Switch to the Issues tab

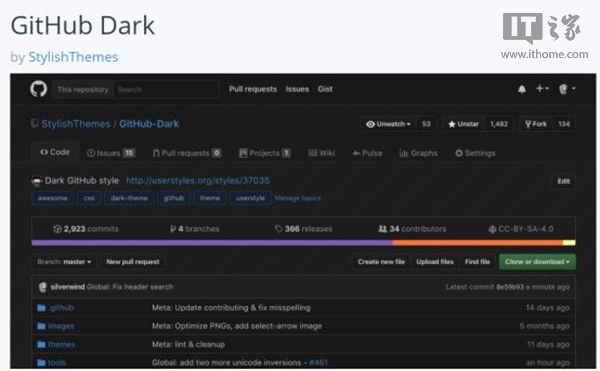pyautogui.click(x=111, y=153)
